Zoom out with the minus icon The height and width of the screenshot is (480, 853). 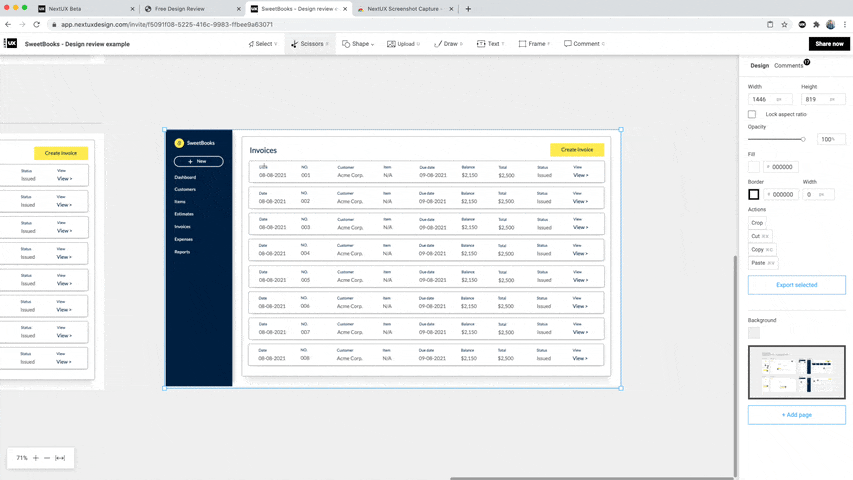click(x=47, y=458)
